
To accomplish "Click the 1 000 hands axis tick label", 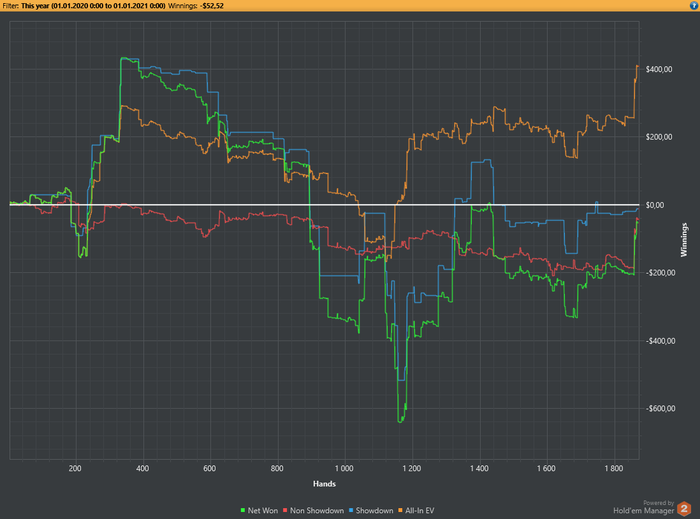I will (x=344, y=468).
